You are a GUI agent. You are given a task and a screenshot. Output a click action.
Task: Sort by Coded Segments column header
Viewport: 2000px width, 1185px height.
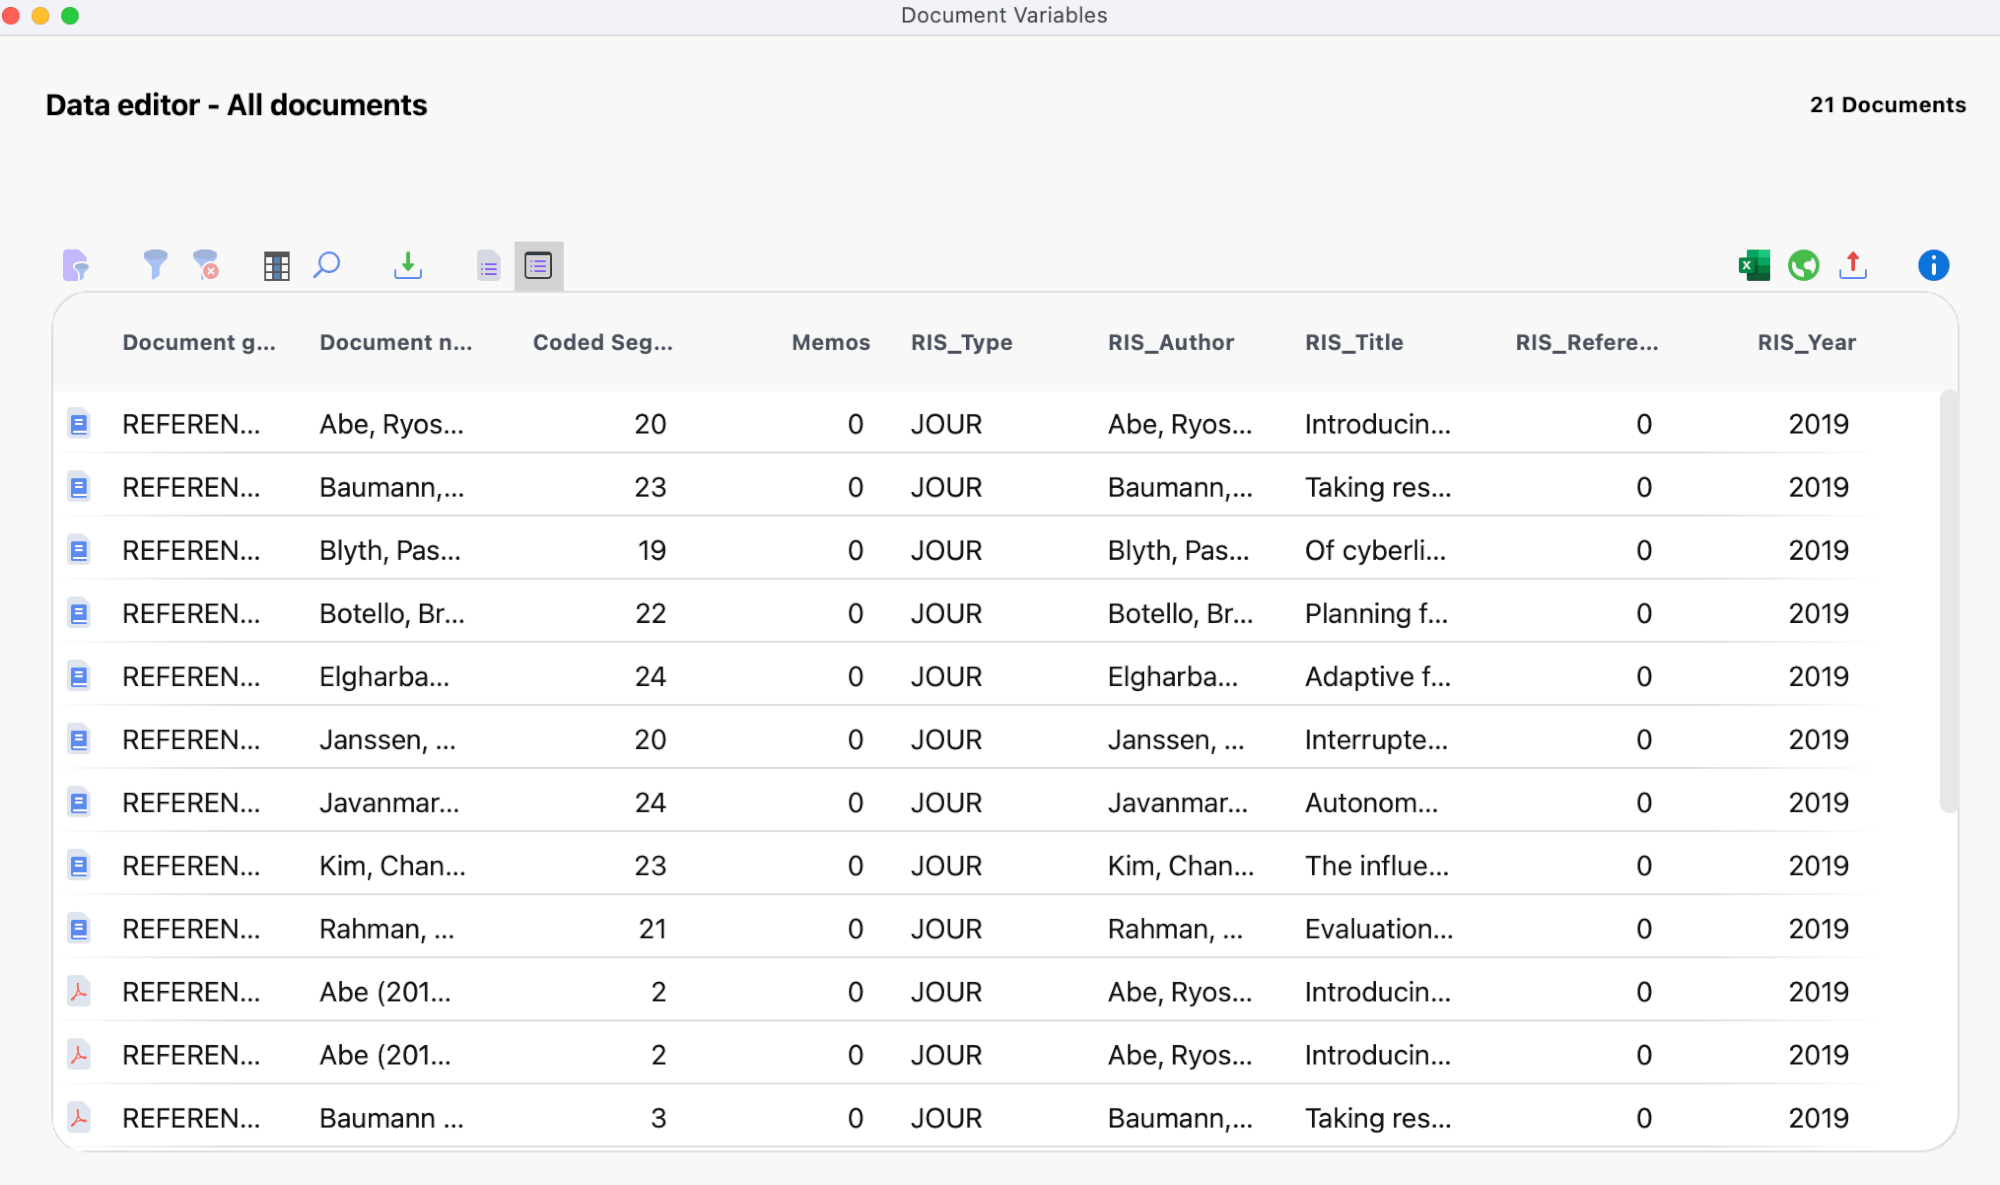(603, 342)
